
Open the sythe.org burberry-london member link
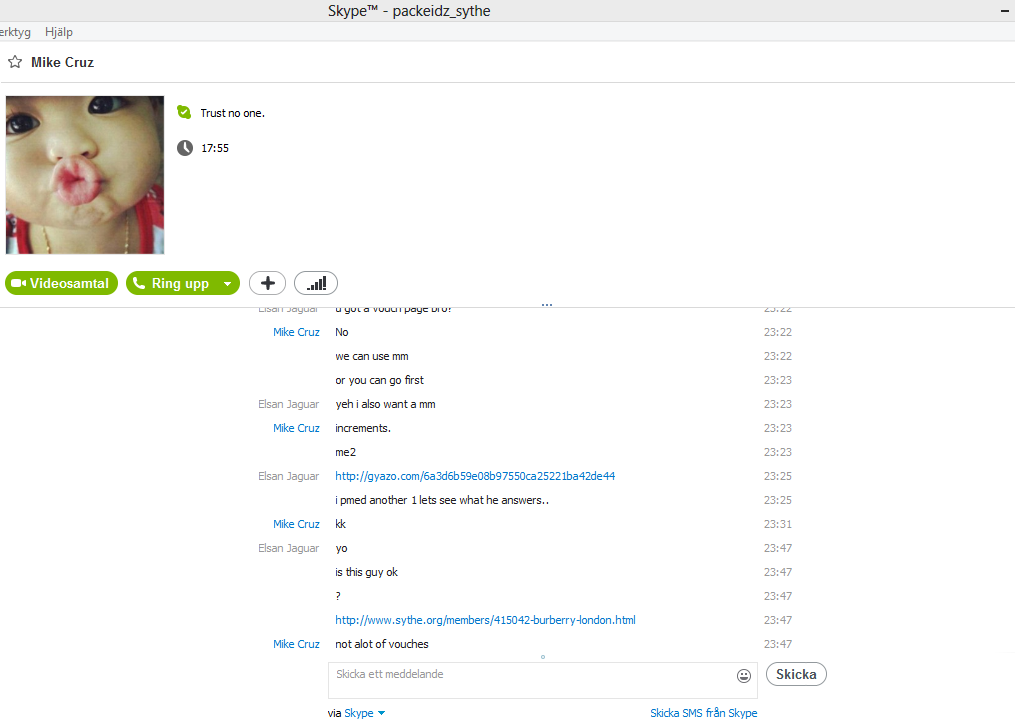point(485,620)
